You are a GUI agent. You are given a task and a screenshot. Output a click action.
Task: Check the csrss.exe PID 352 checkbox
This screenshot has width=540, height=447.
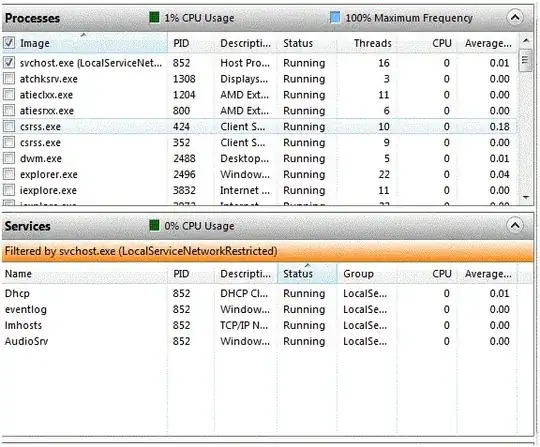[x=9, y=142]
